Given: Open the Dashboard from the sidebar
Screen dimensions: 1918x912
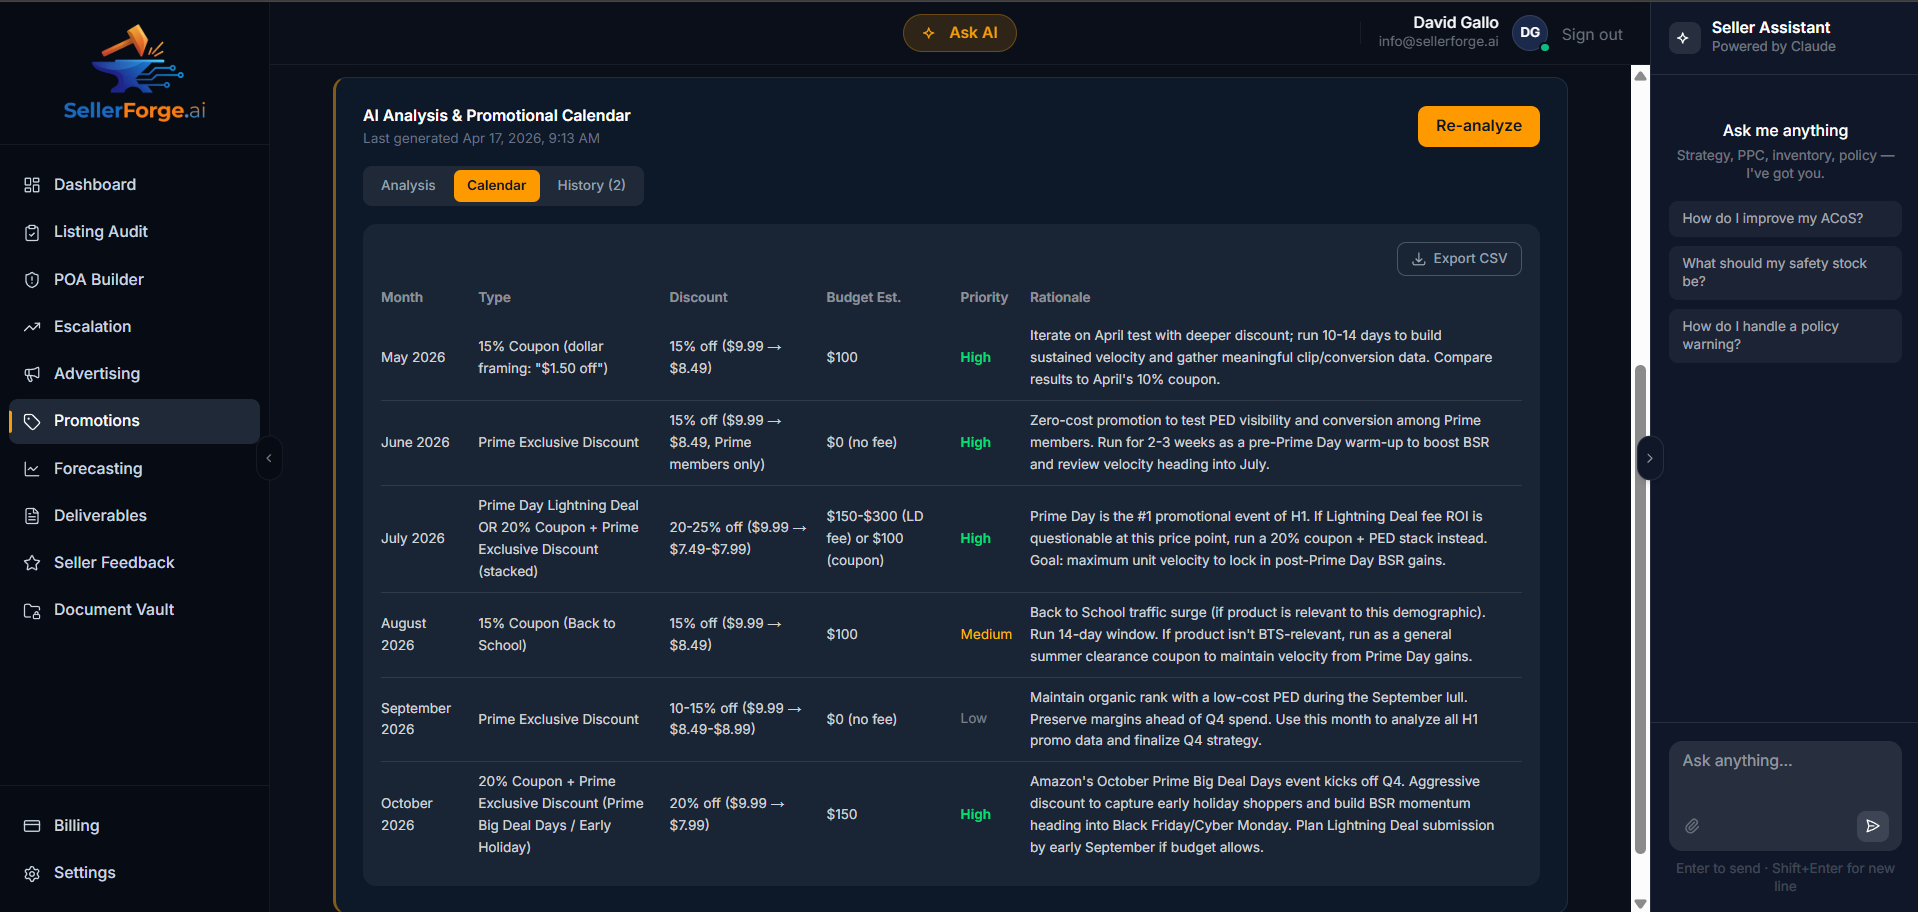Looking at the screenshot, I should (x=95, y=184).
